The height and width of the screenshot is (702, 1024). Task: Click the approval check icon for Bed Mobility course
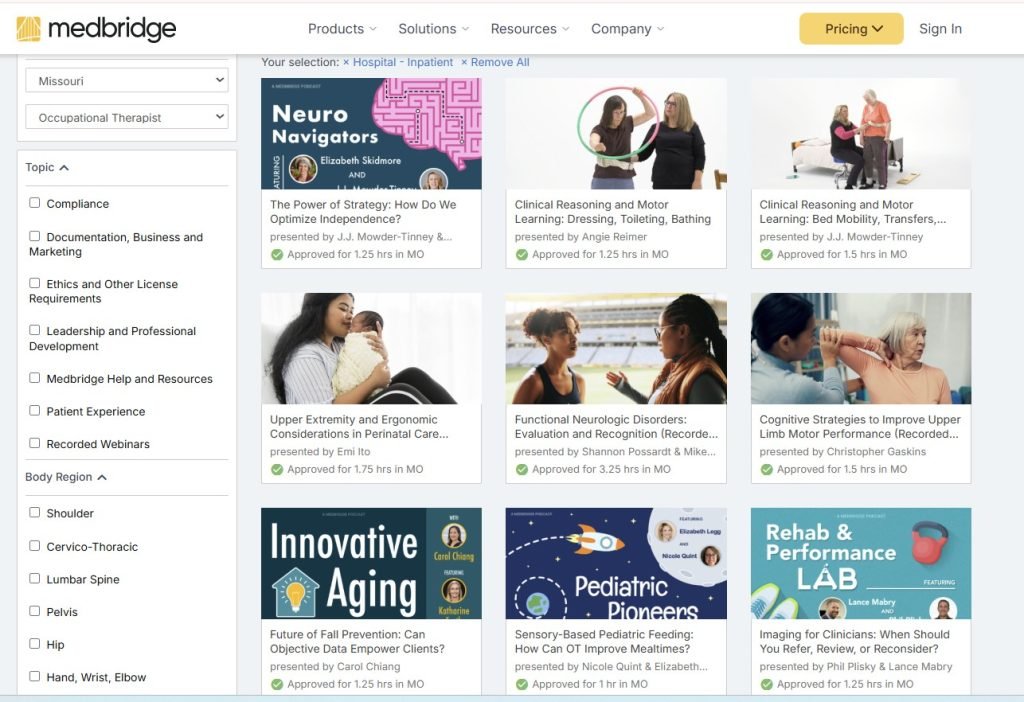[767, 255]
